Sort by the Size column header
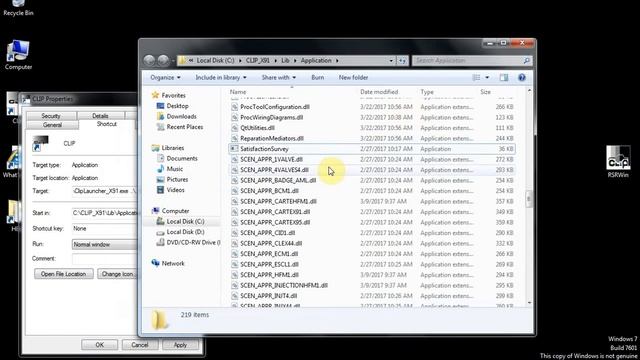Screen dimensions: 640x360 click(485, 92)
